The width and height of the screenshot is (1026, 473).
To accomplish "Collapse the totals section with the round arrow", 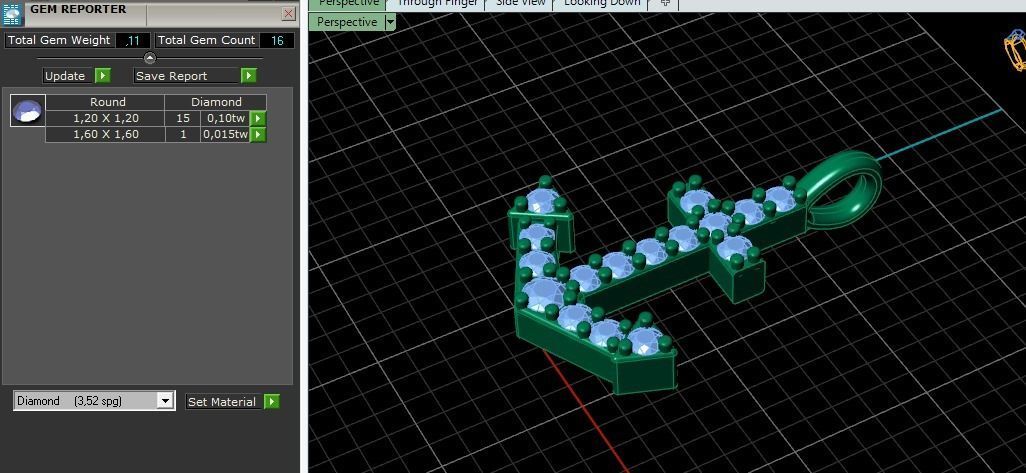I will tap(150, 58).
